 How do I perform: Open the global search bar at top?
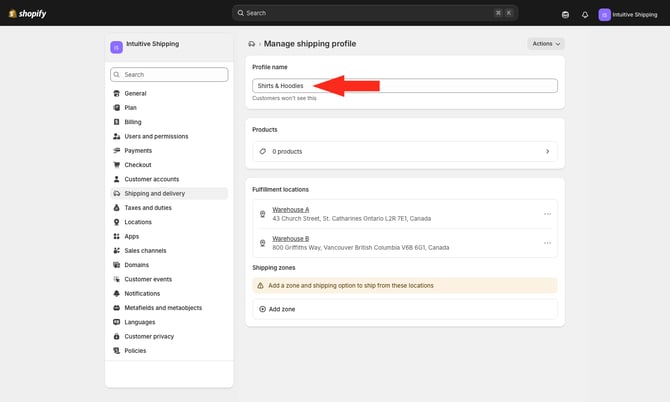click(x=375, y=13)
